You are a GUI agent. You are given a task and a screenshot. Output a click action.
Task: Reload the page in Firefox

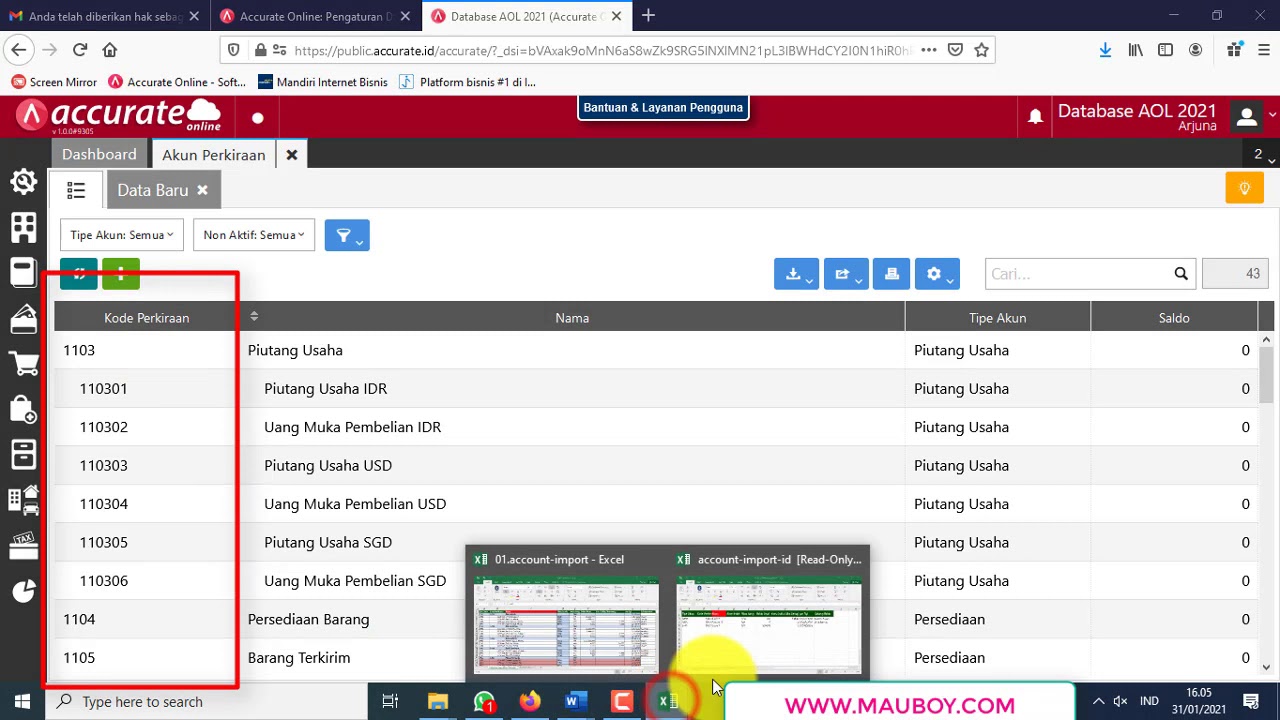click(80, 50)
